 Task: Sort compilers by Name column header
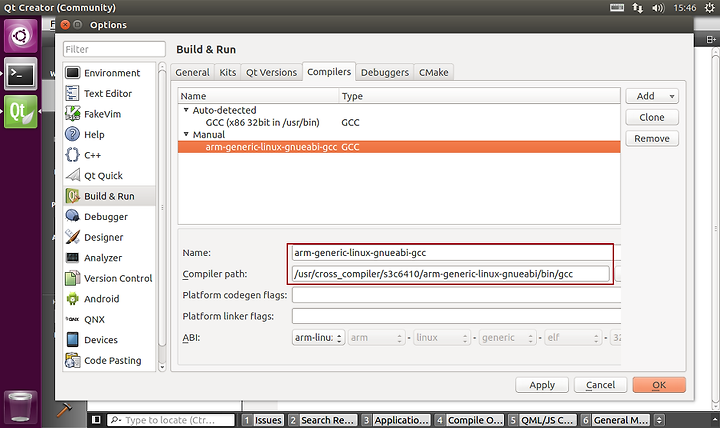tap(259, 96)
